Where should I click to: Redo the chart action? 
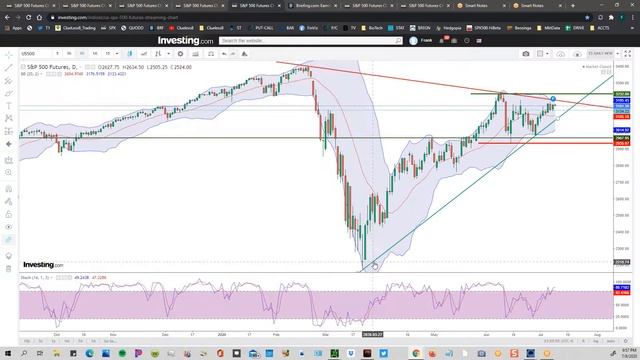[x=233, y=54]
